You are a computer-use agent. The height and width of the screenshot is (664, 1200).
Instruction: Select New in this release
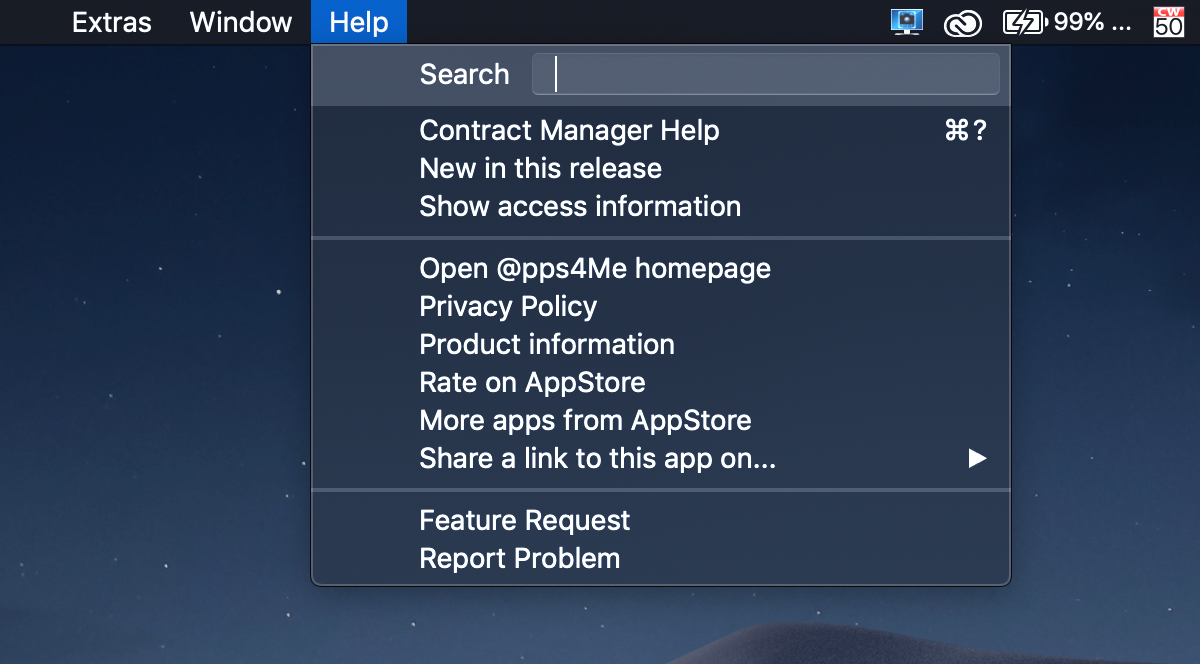pyautogui.click(x=661, y=169)
